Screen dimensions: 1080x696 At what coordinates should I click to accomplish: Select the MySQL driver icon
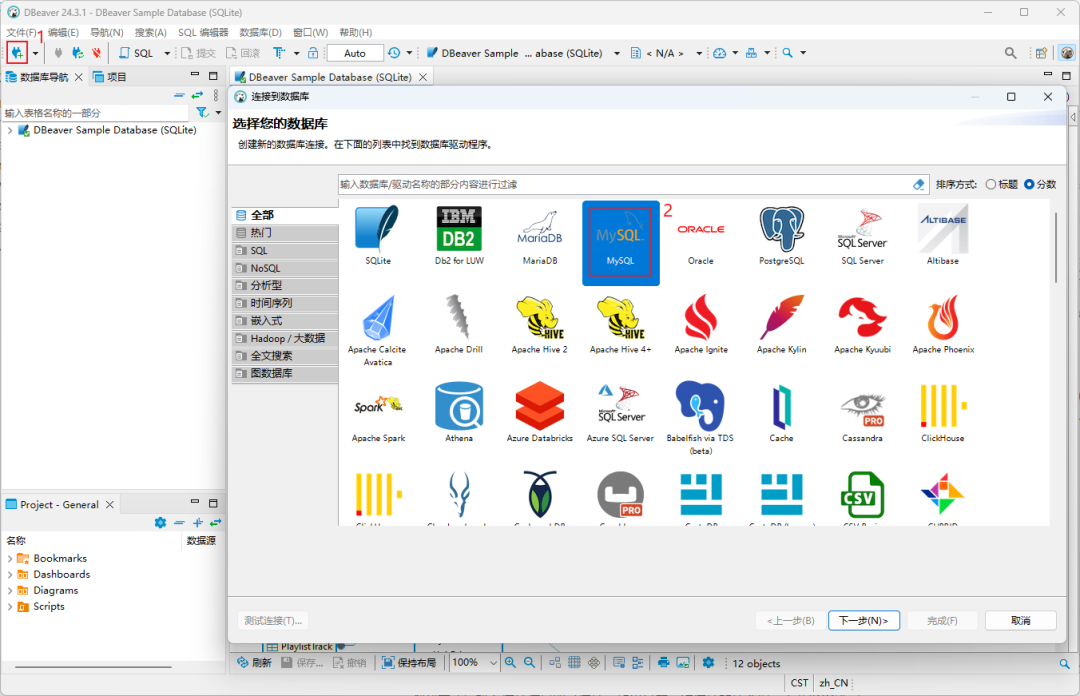tap(621, 243)
